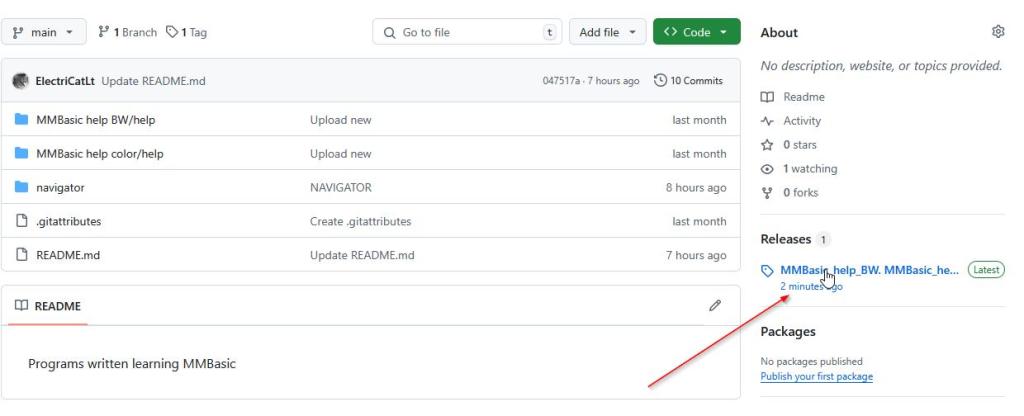Open the green Code dropdown
This screenshot has width=1024, height=416.
tap(696, 32)
